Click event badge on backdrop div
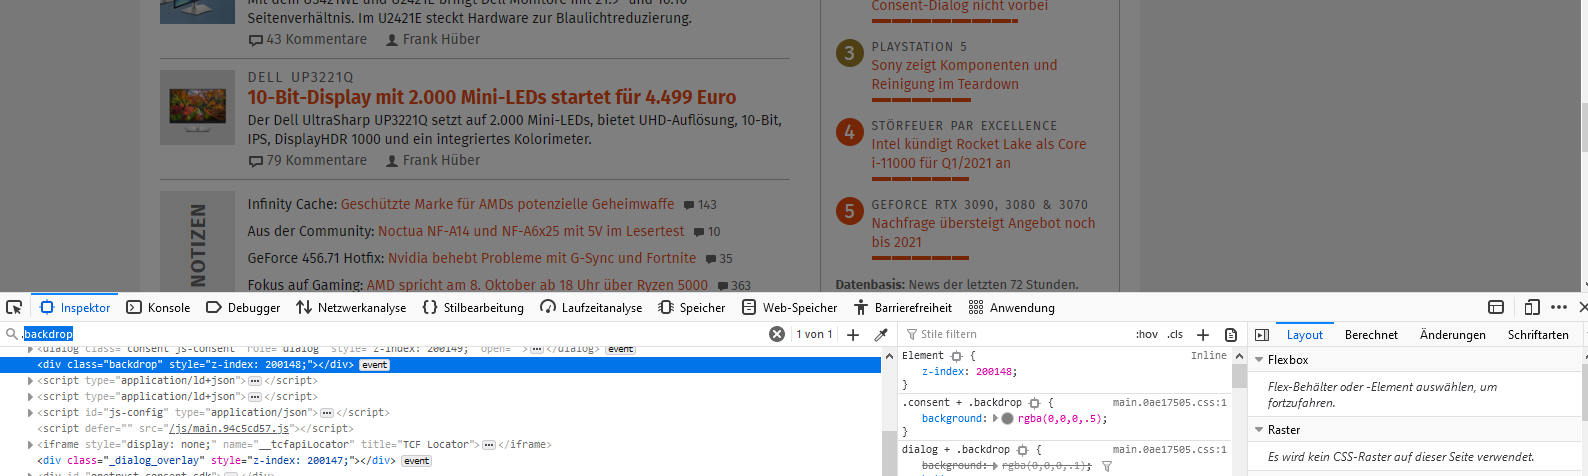This screenshot has width=1588, height=476. coord(375,365)
